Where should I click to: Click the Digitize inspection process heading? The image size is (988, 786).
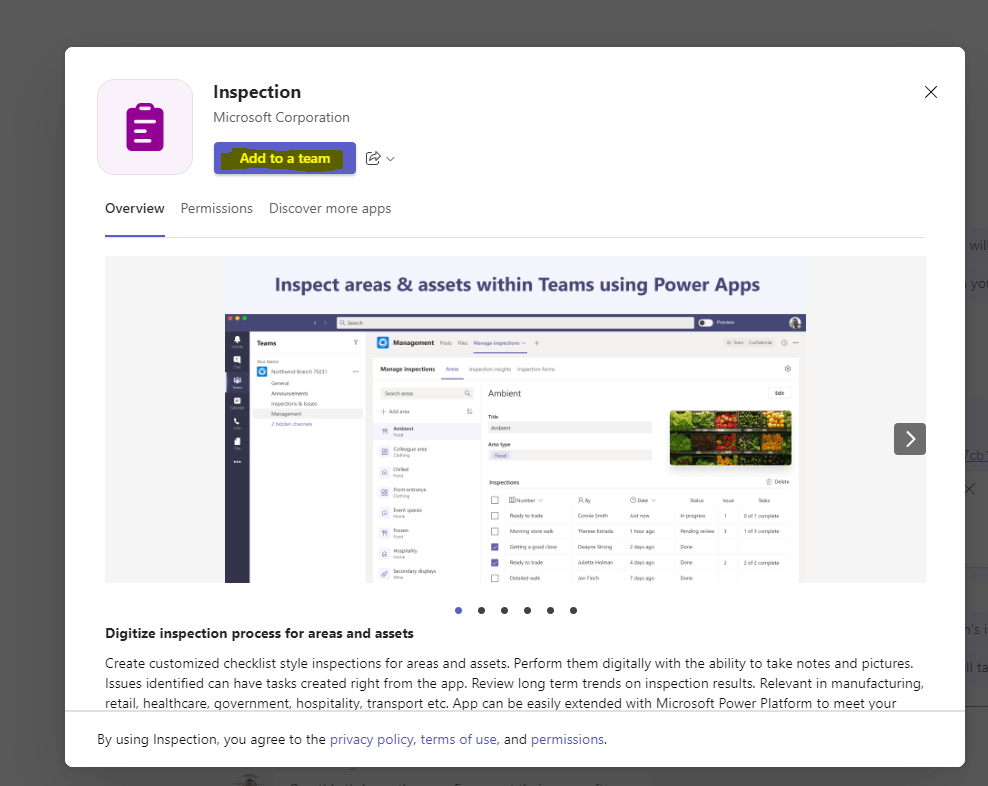pos(260,633)
